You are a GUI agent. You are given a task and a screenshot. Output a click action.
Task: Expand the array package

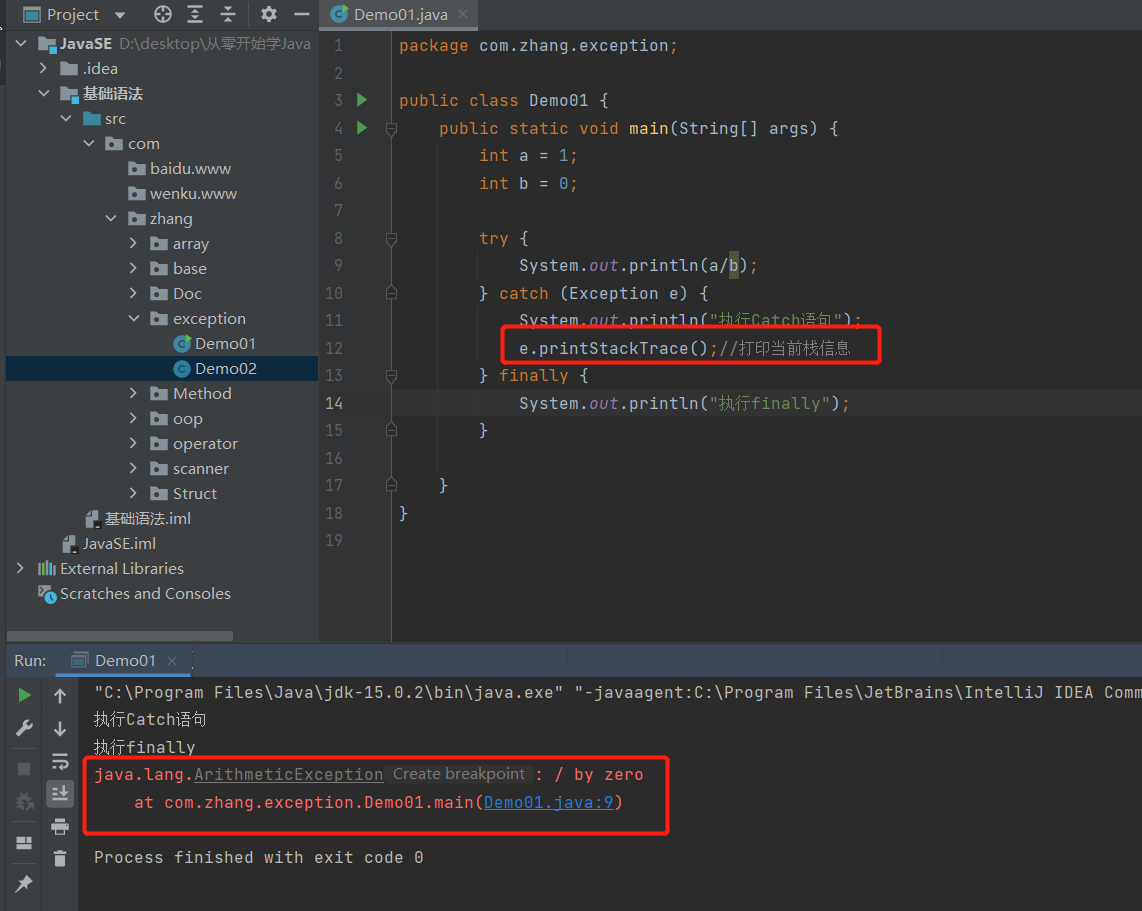(133, 243)
